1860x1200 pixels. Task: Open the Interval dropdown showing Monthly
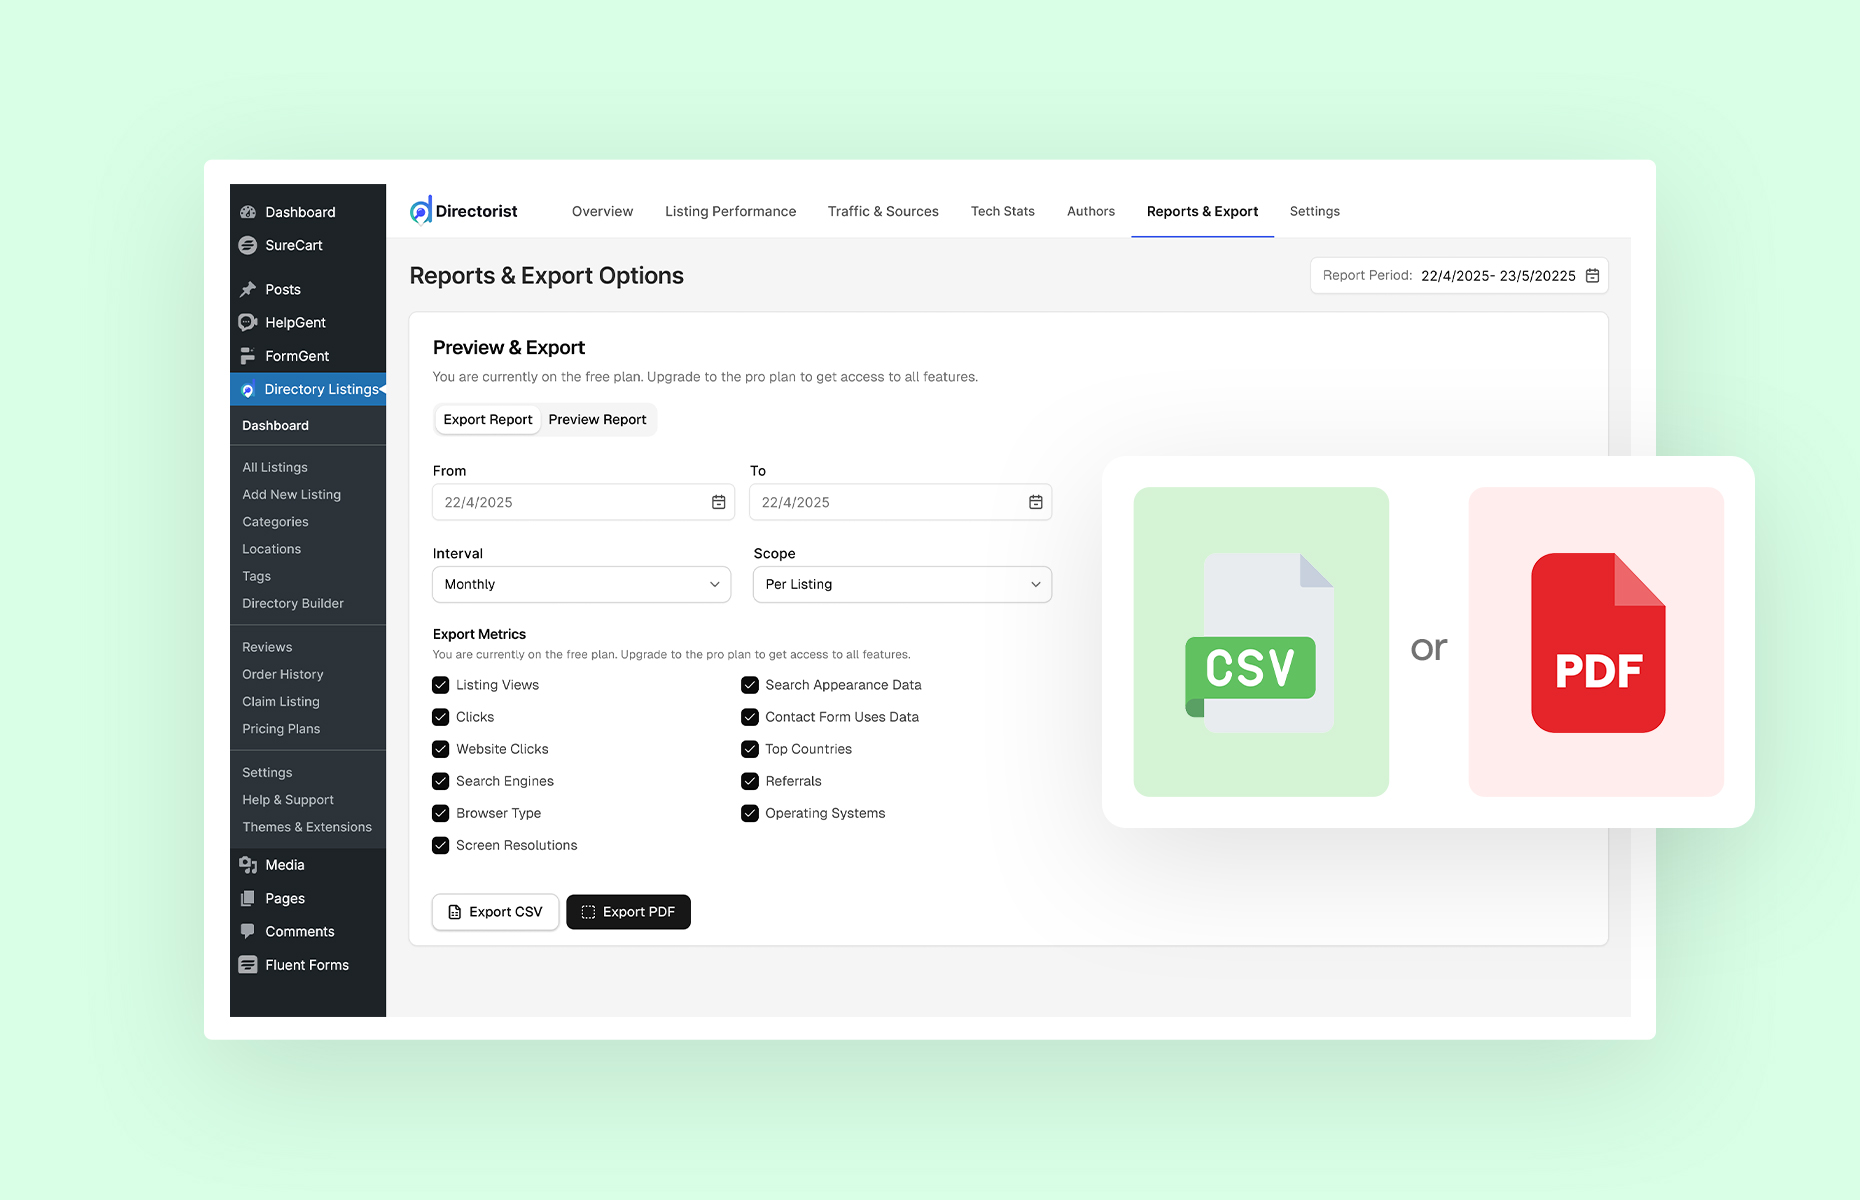pos(581,584)
